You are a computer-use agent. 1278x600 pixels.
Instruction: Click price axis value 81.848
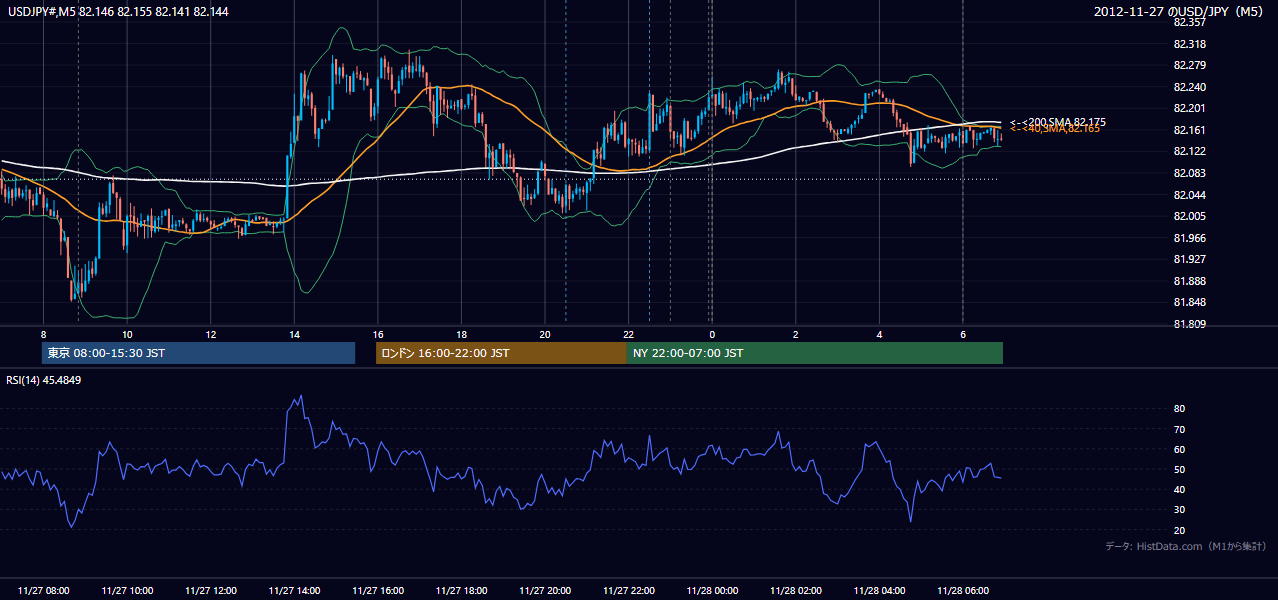(1190, 302)
